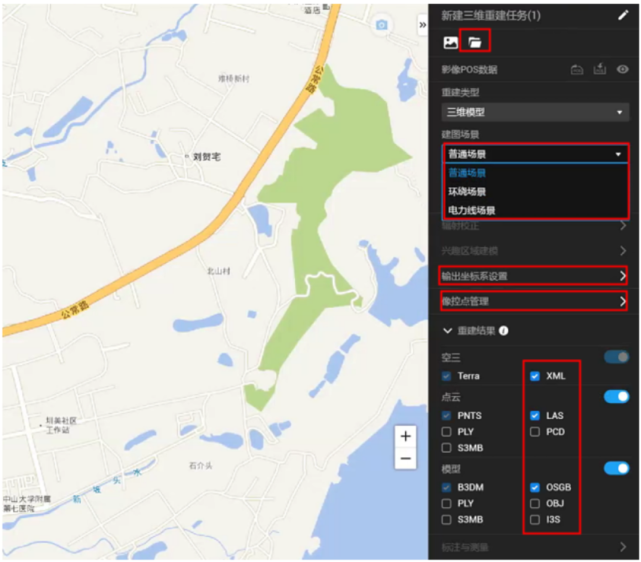
Task: Collapse the side panel with double-arrow icon
Action: pos(422,24)
